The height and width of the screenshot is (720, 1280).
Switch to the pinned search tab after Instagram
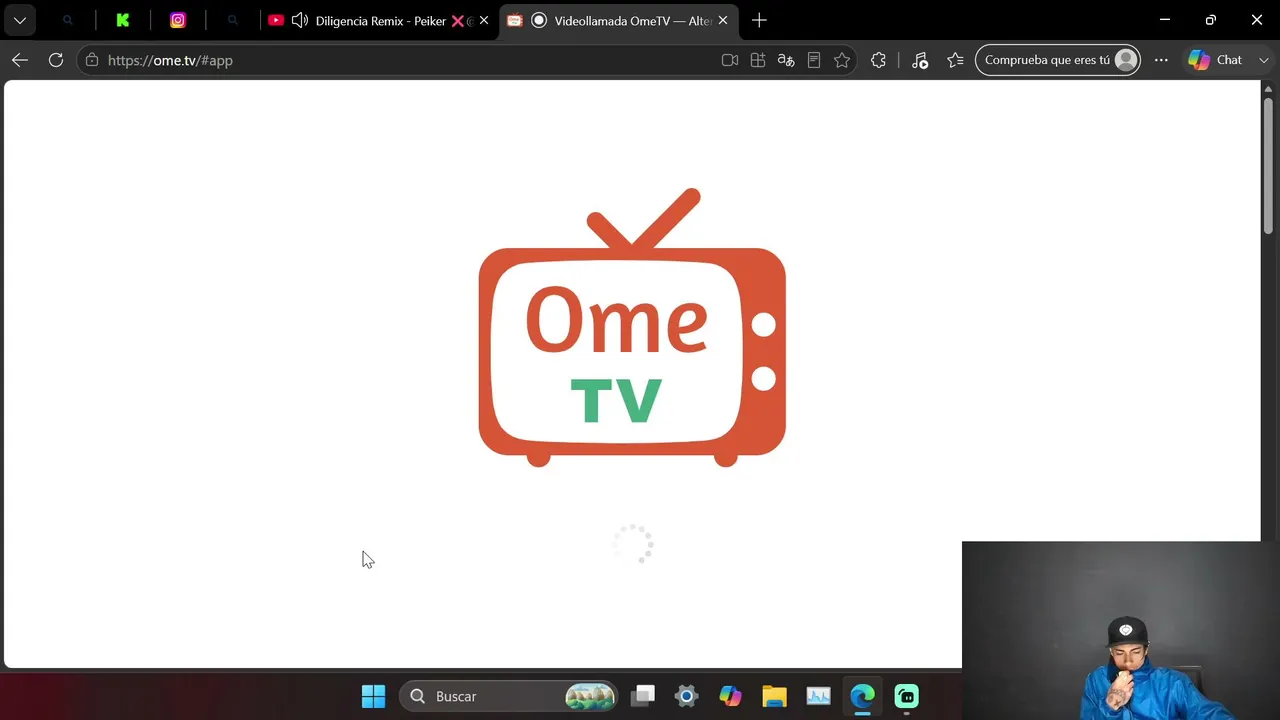click(232, 20)
